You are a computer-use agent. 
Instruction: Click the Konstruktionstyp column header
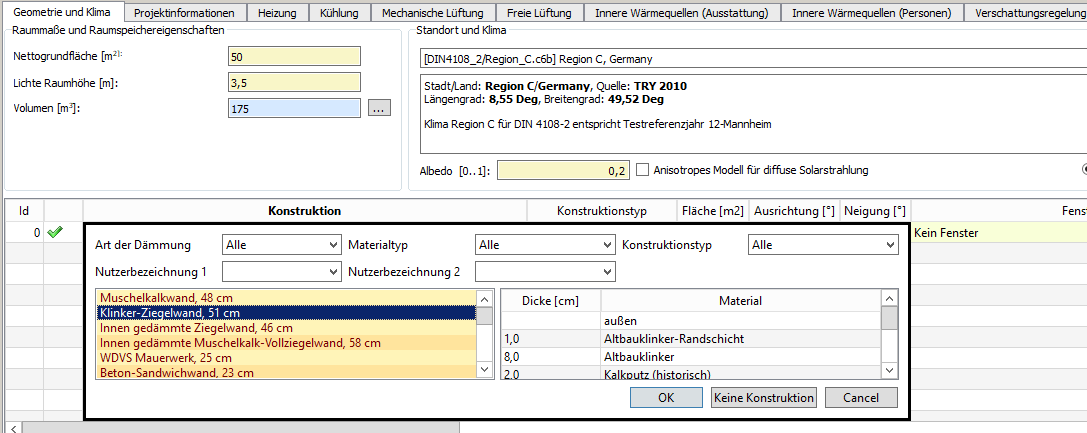[x=602, y=211]
